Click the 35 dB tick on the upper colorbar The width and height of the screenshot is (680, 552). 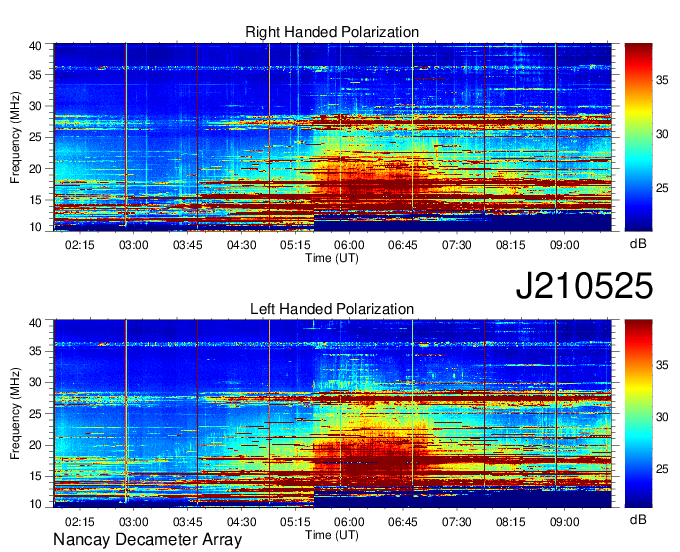coord(662,80)
